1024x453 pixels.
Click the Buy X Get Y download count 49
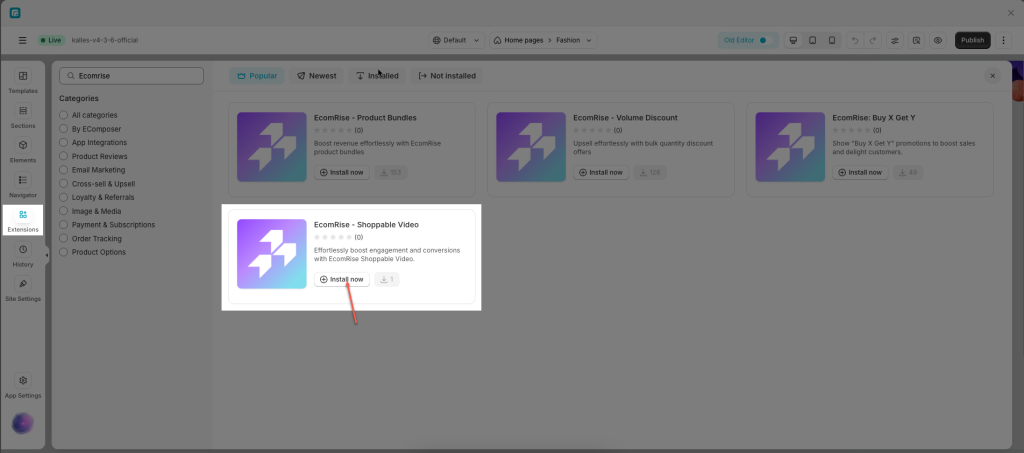908,172
